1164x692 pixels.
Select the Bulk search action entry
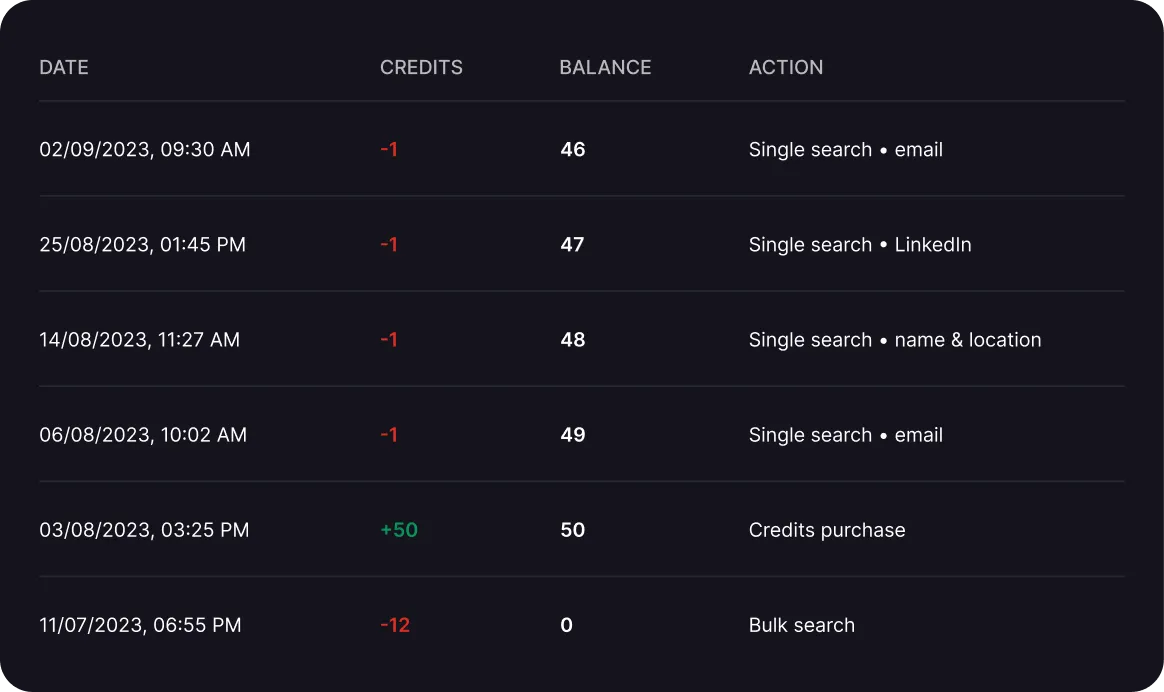[802, 625]
